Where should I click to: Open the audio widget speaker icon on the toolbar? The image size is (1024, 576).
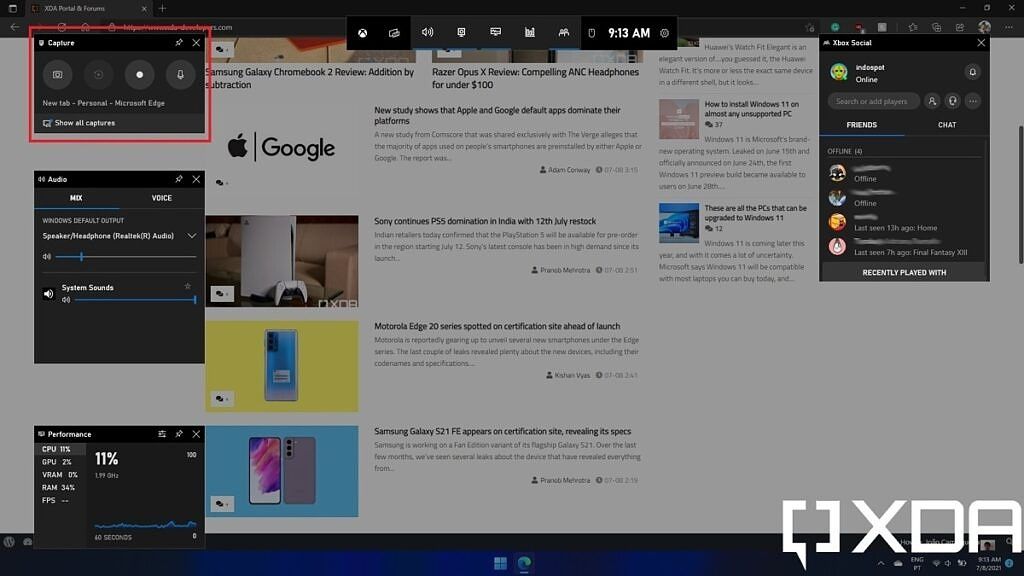tap(428, 33)
